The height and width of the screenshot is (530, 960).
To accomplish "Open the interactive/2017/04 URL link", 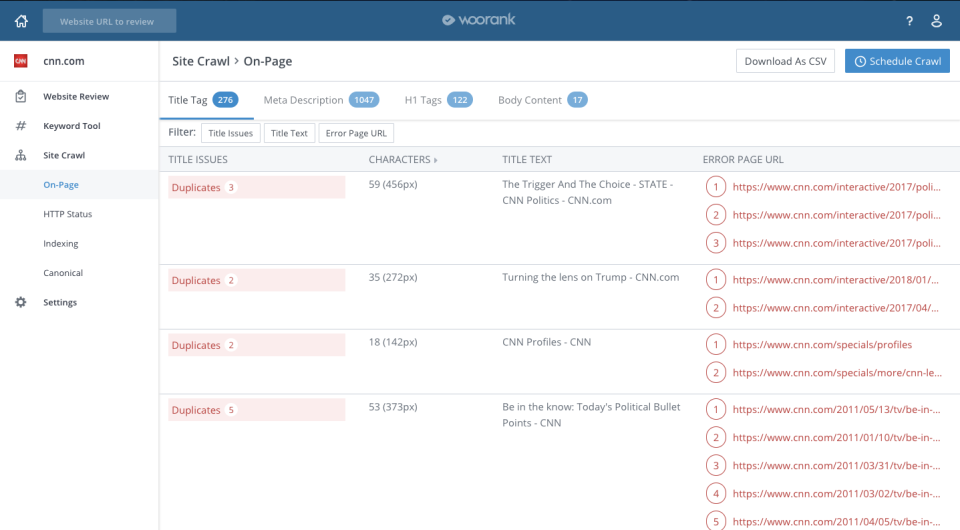I will click(x=835, y=308).
